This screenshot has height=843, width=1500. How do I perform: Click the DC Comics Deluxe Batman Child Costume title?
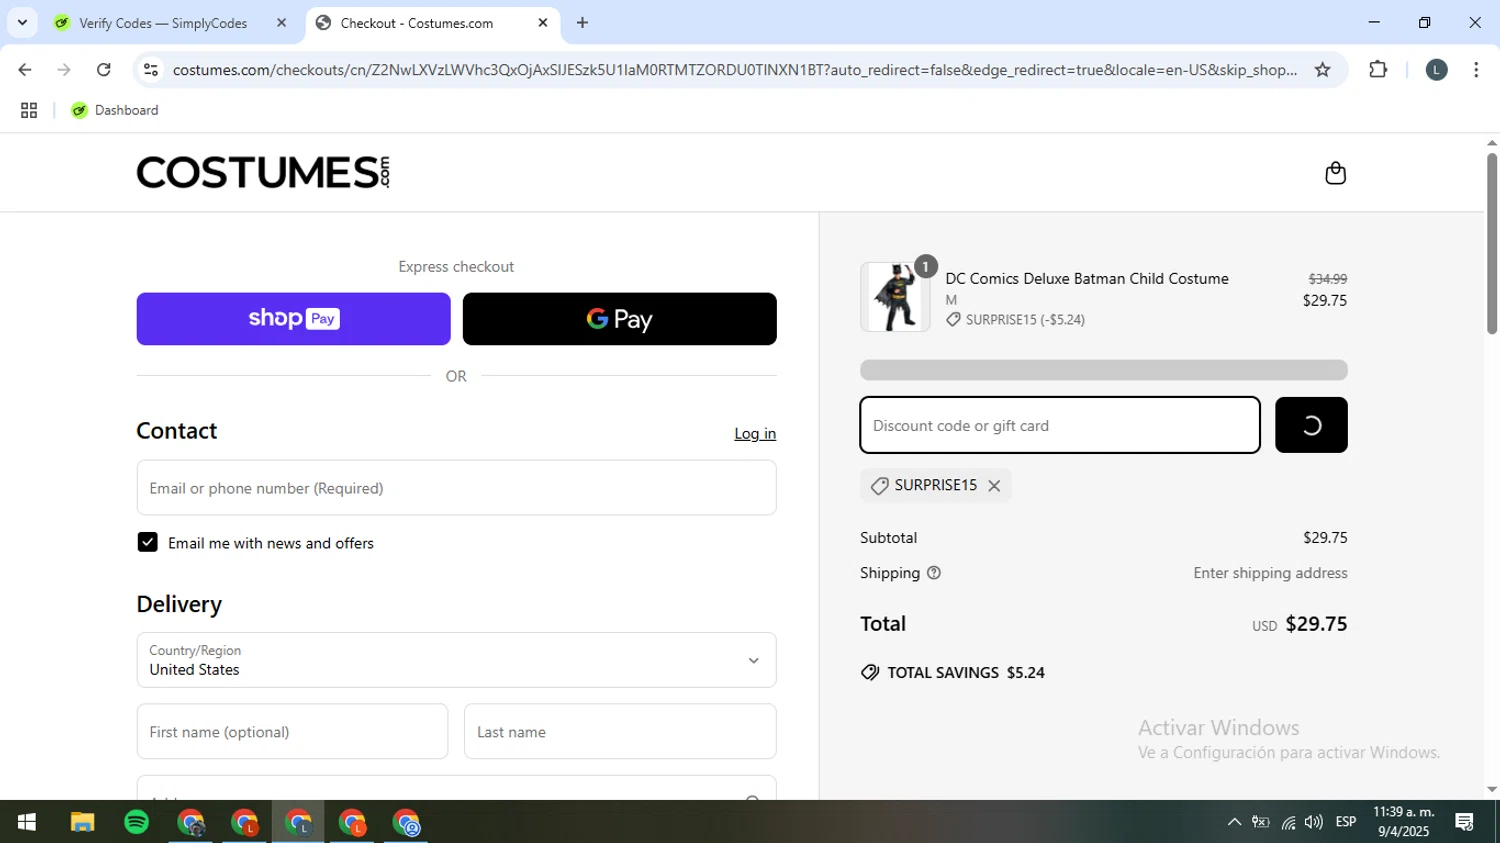click(x=1087, y=279)
